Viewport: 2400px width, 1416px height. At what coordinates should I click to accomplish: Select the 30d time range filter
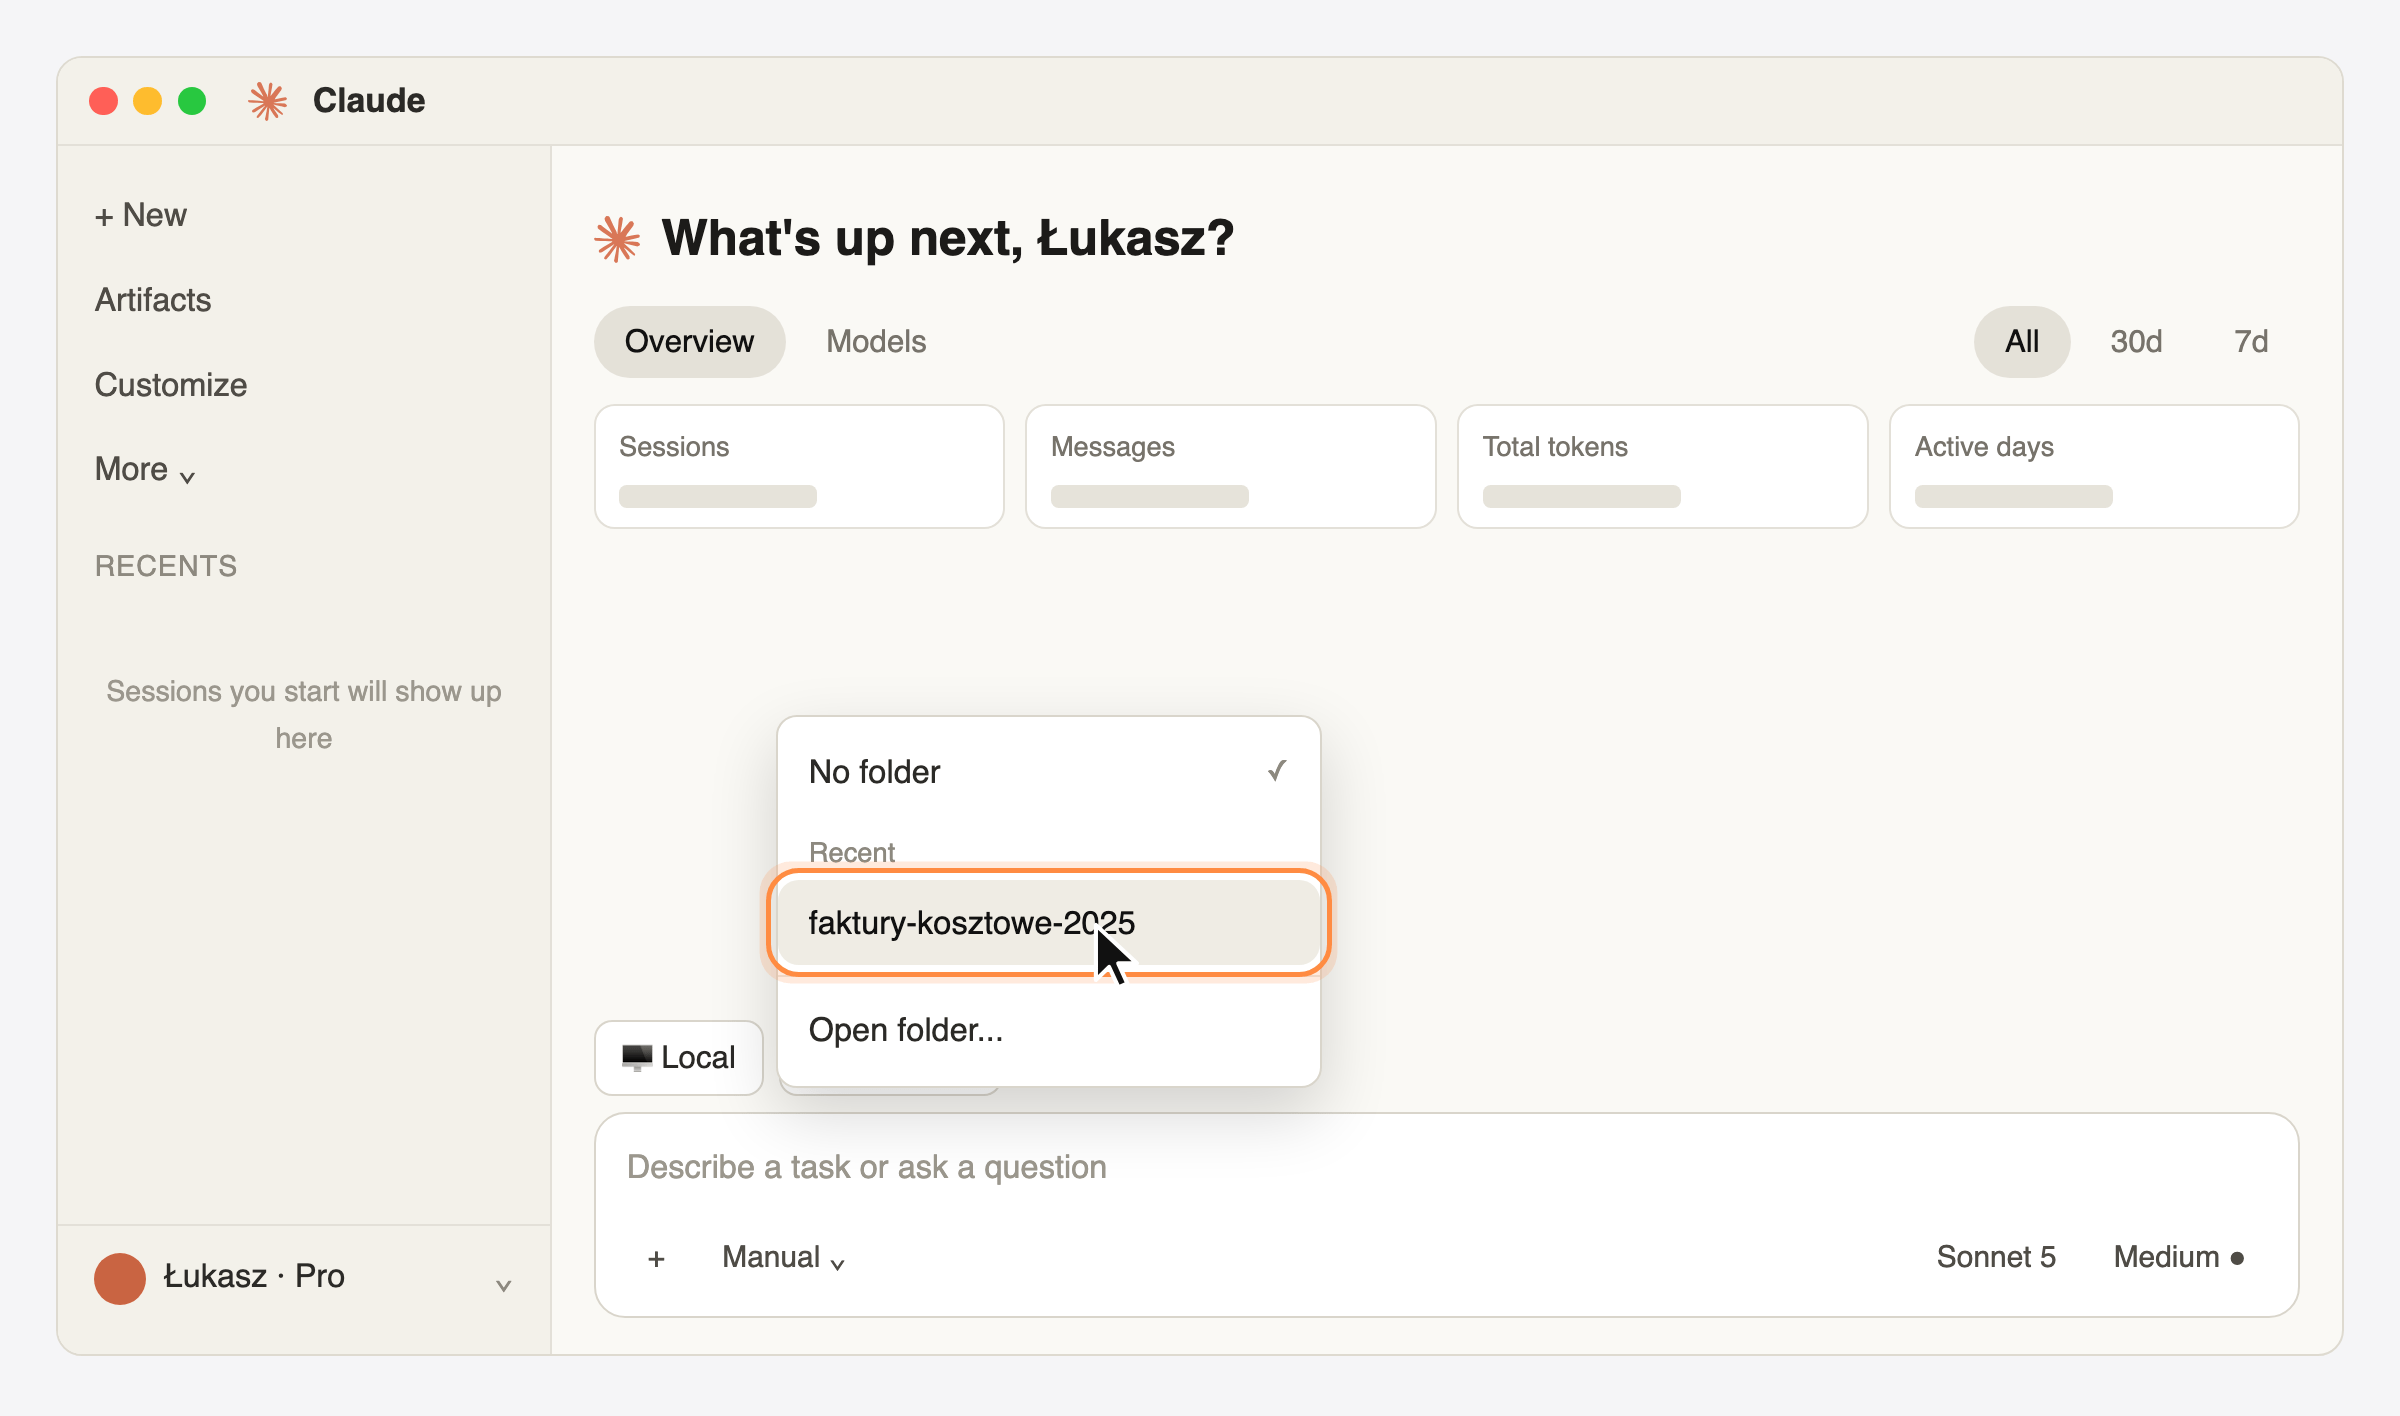pos(2137,342)
